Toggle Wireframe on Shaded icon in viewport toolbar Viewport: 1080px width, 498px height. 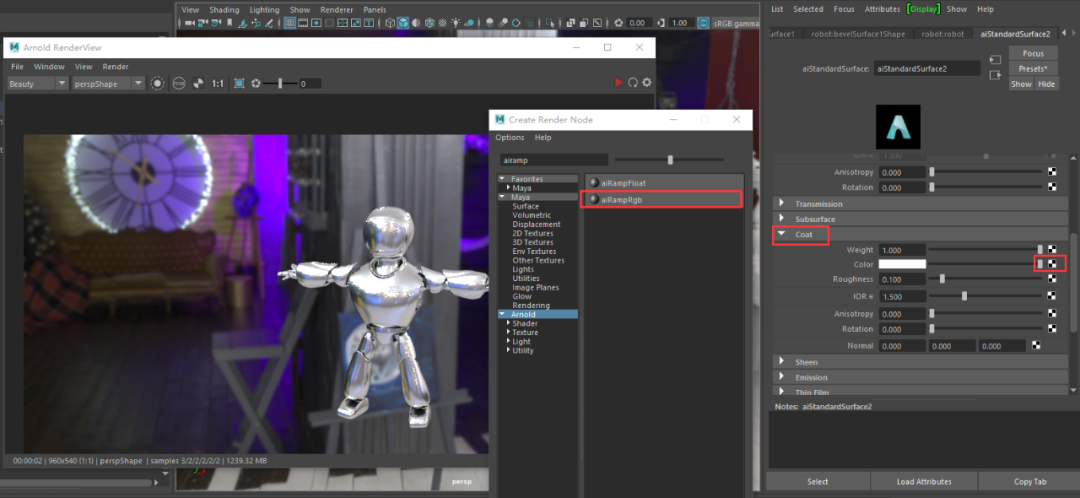[429, 23]
